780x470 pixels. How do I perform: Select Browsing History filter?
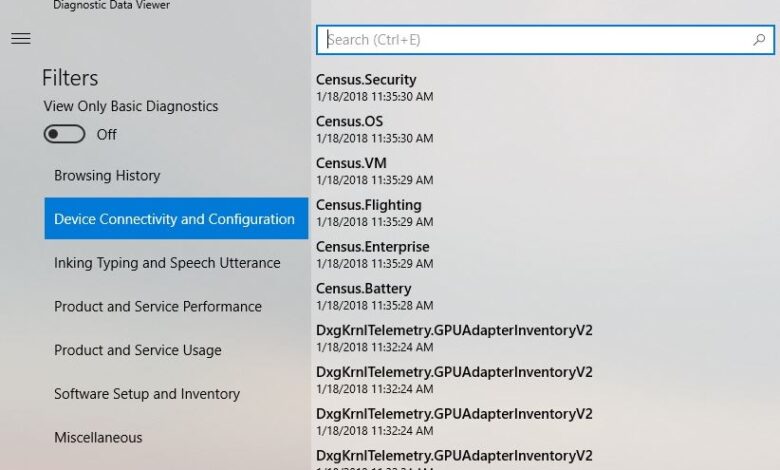(x=107, y=176)
